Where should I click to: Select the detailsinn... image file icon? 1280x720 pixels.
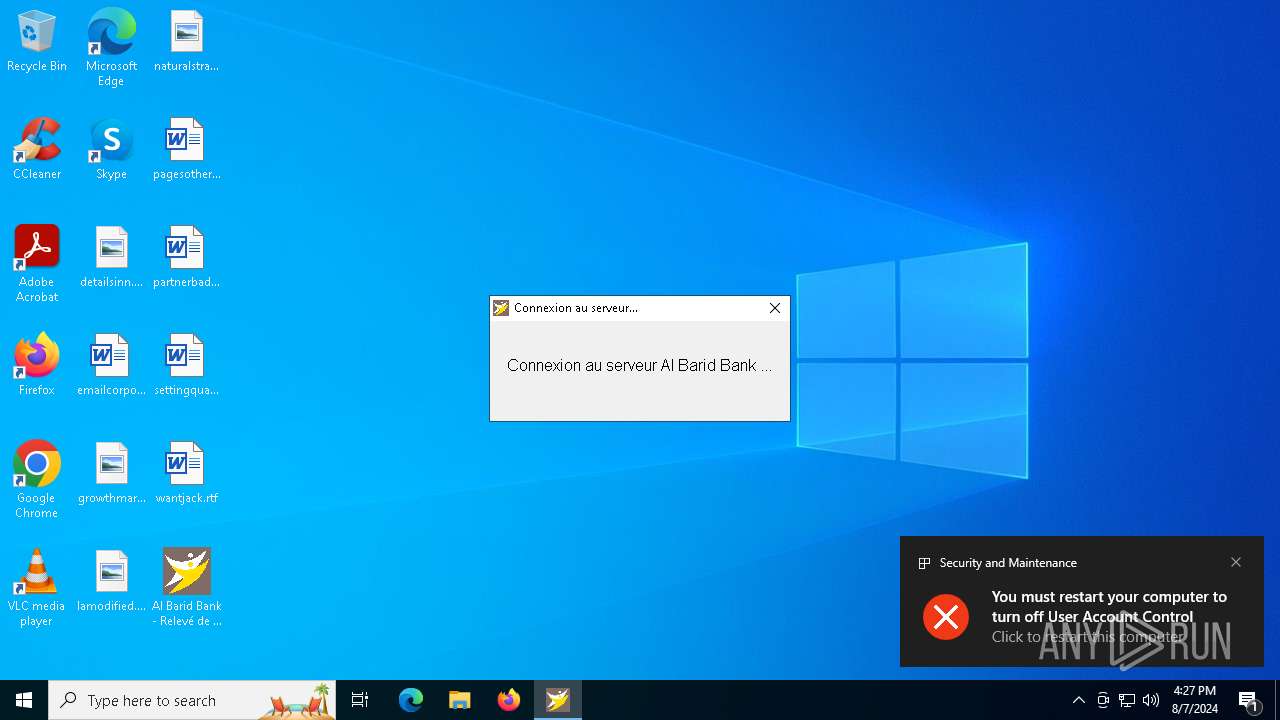coord(111,257)
